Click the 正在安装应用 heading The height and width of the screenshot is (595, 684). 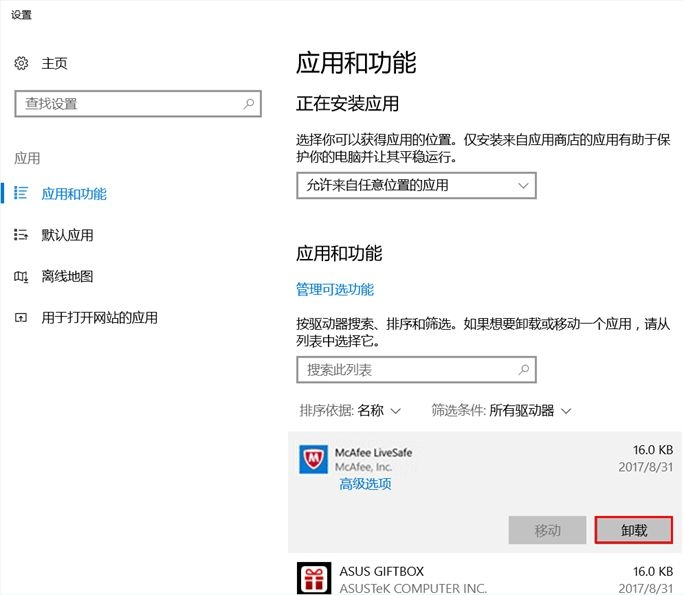tap(347, 104)
